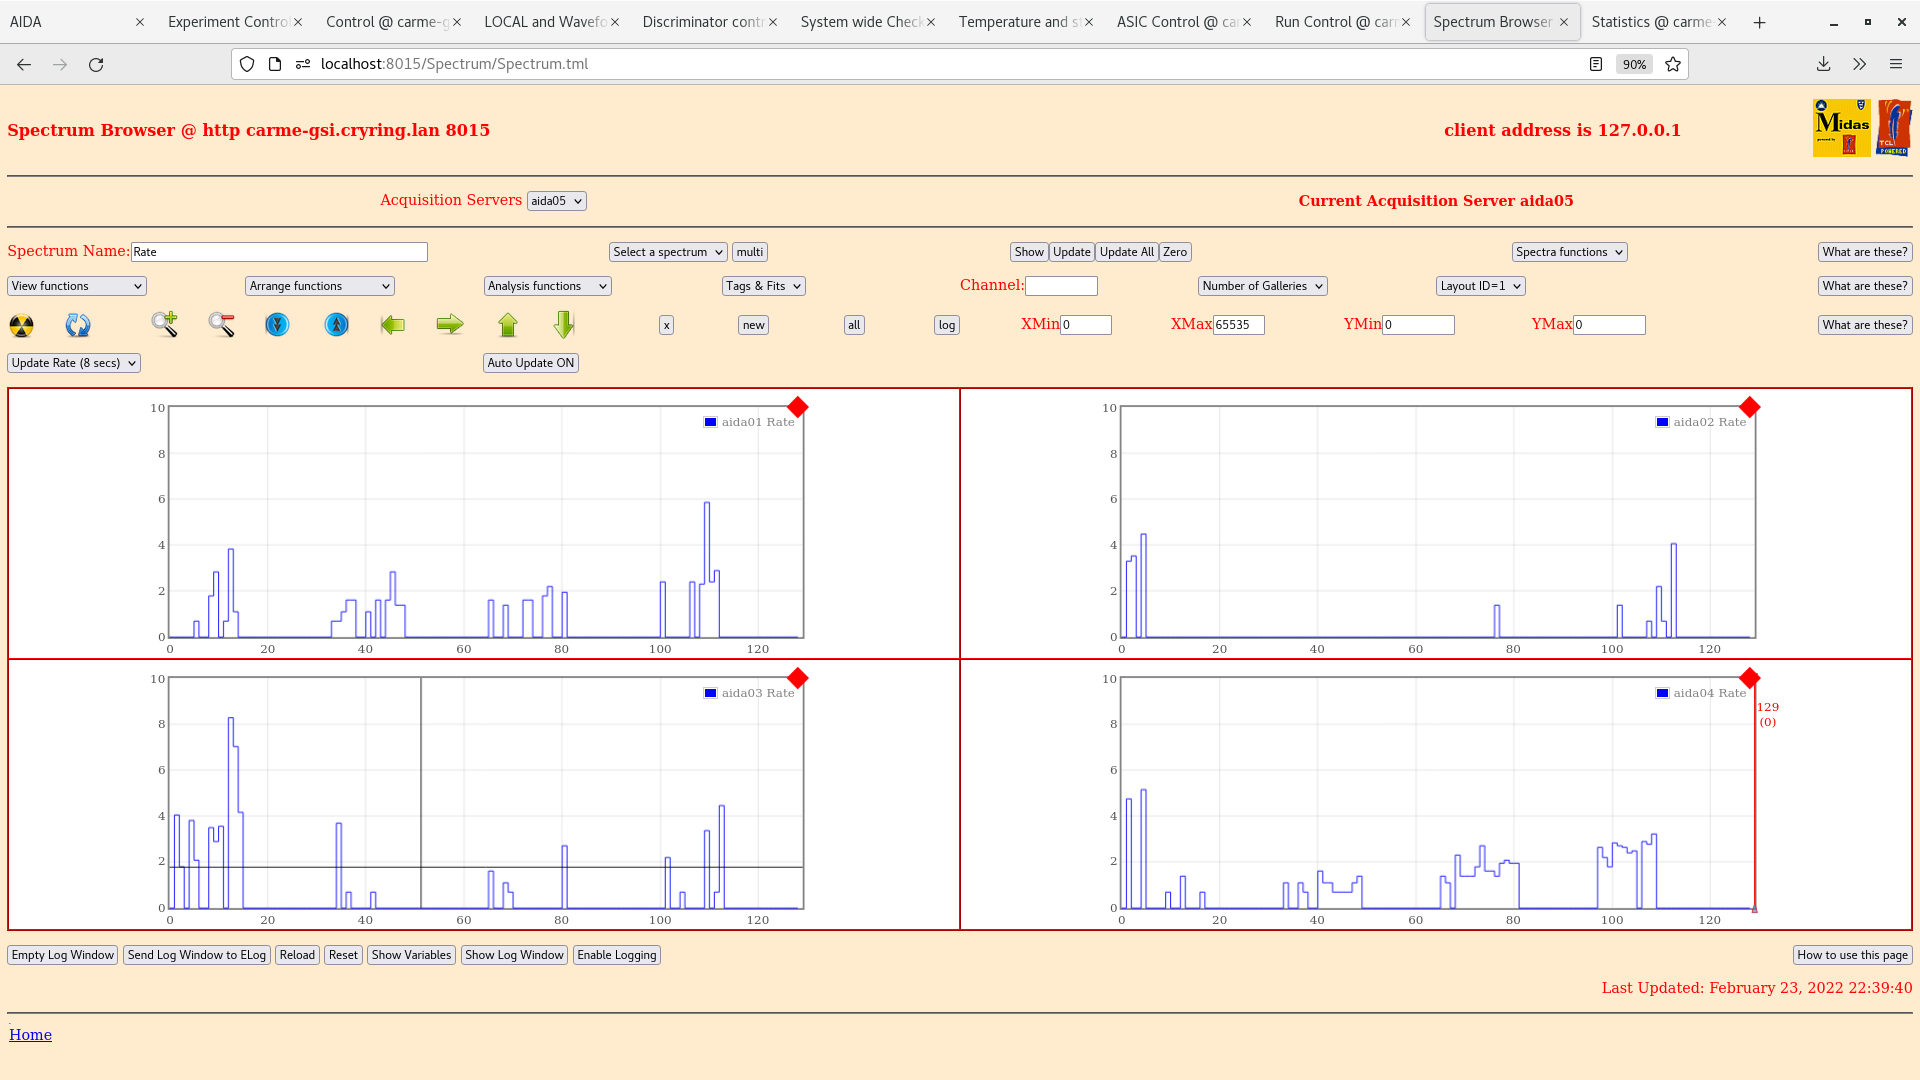Follow the Home link

(30, 1035)
